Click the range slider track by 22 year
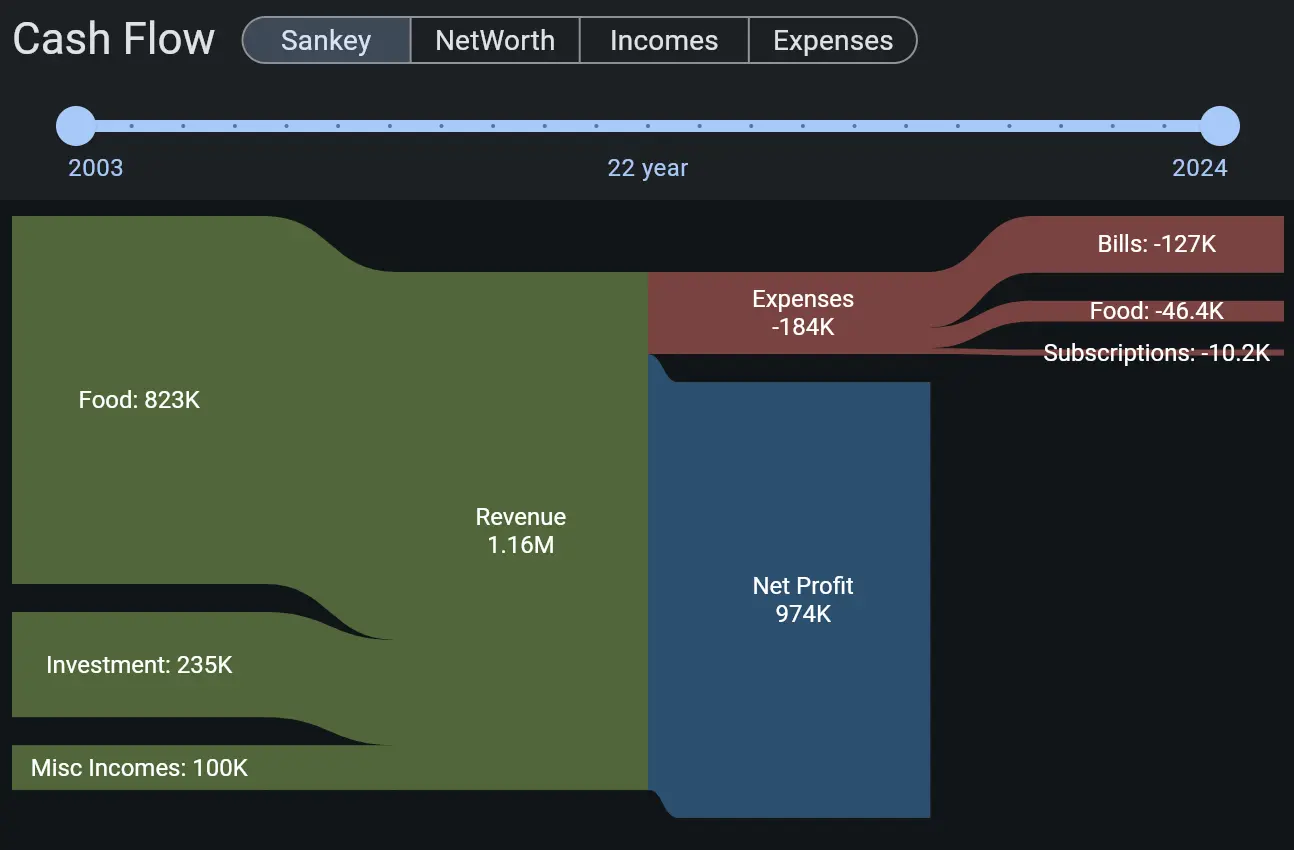The height and width of the screenshot is (850, 1294). tap(648, 126)
